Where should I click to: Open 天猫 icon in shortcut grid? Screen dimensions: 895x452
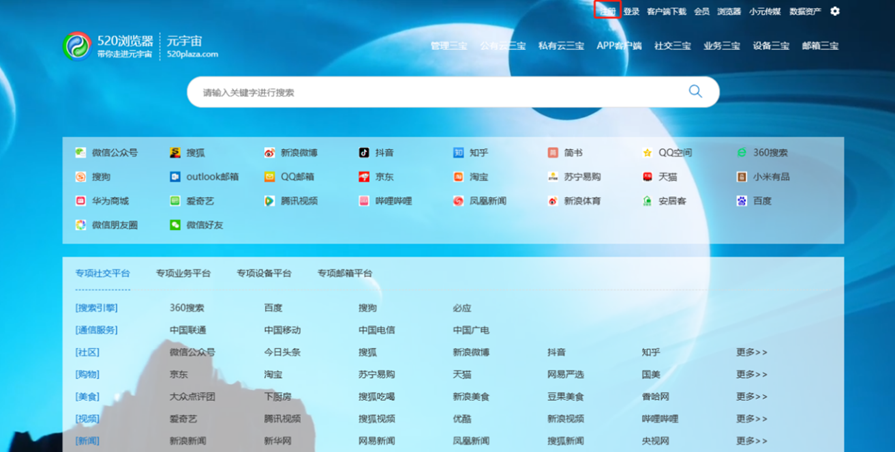(x=647, y=177)
